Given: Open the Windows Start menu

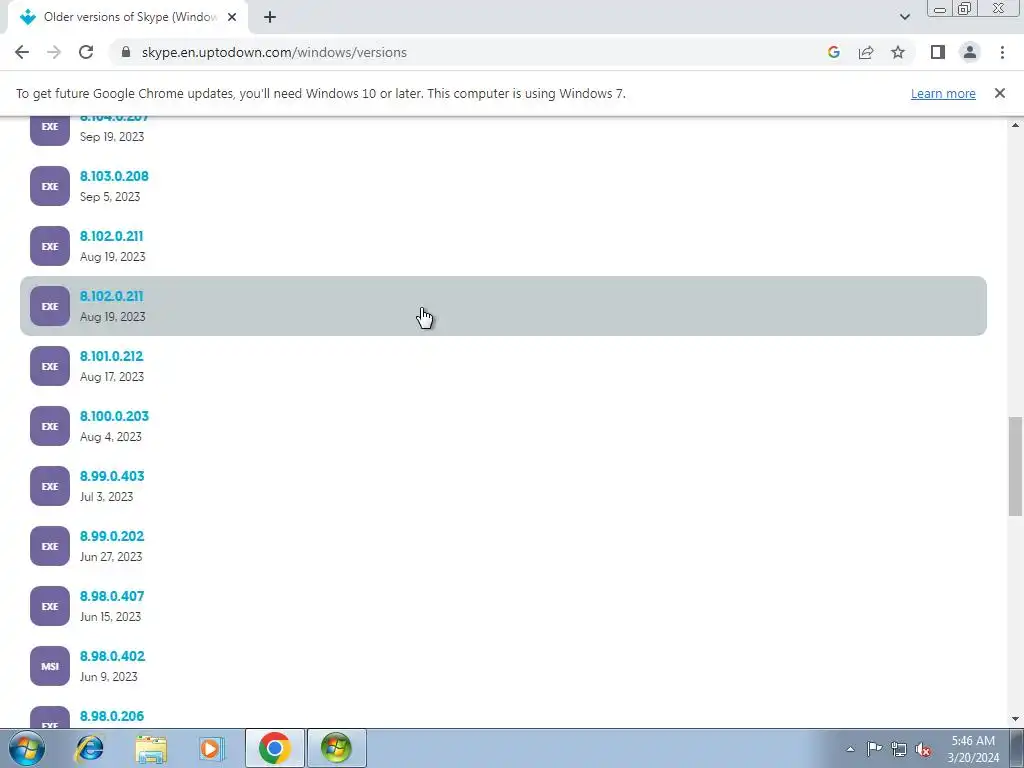Looking at the screenshot, I should (x=26, y=748).
